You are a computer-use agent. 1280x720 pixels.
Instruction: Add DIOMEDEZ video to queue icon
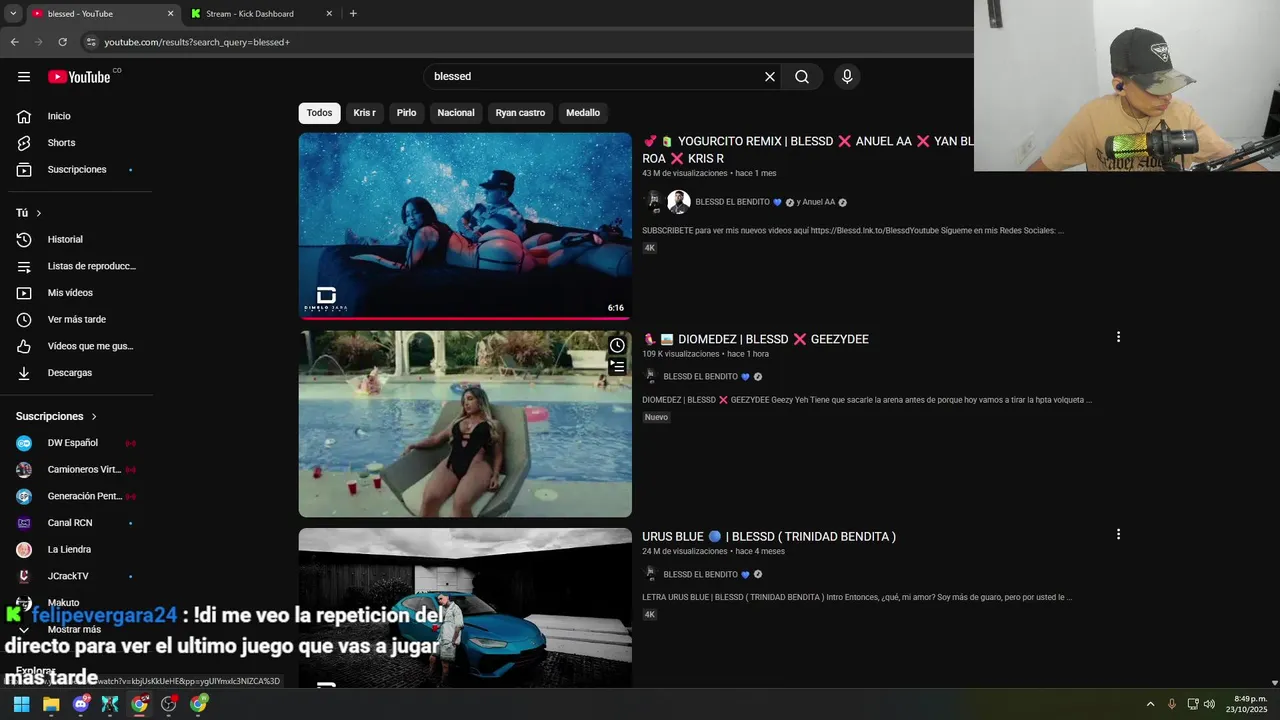point(617,367)
